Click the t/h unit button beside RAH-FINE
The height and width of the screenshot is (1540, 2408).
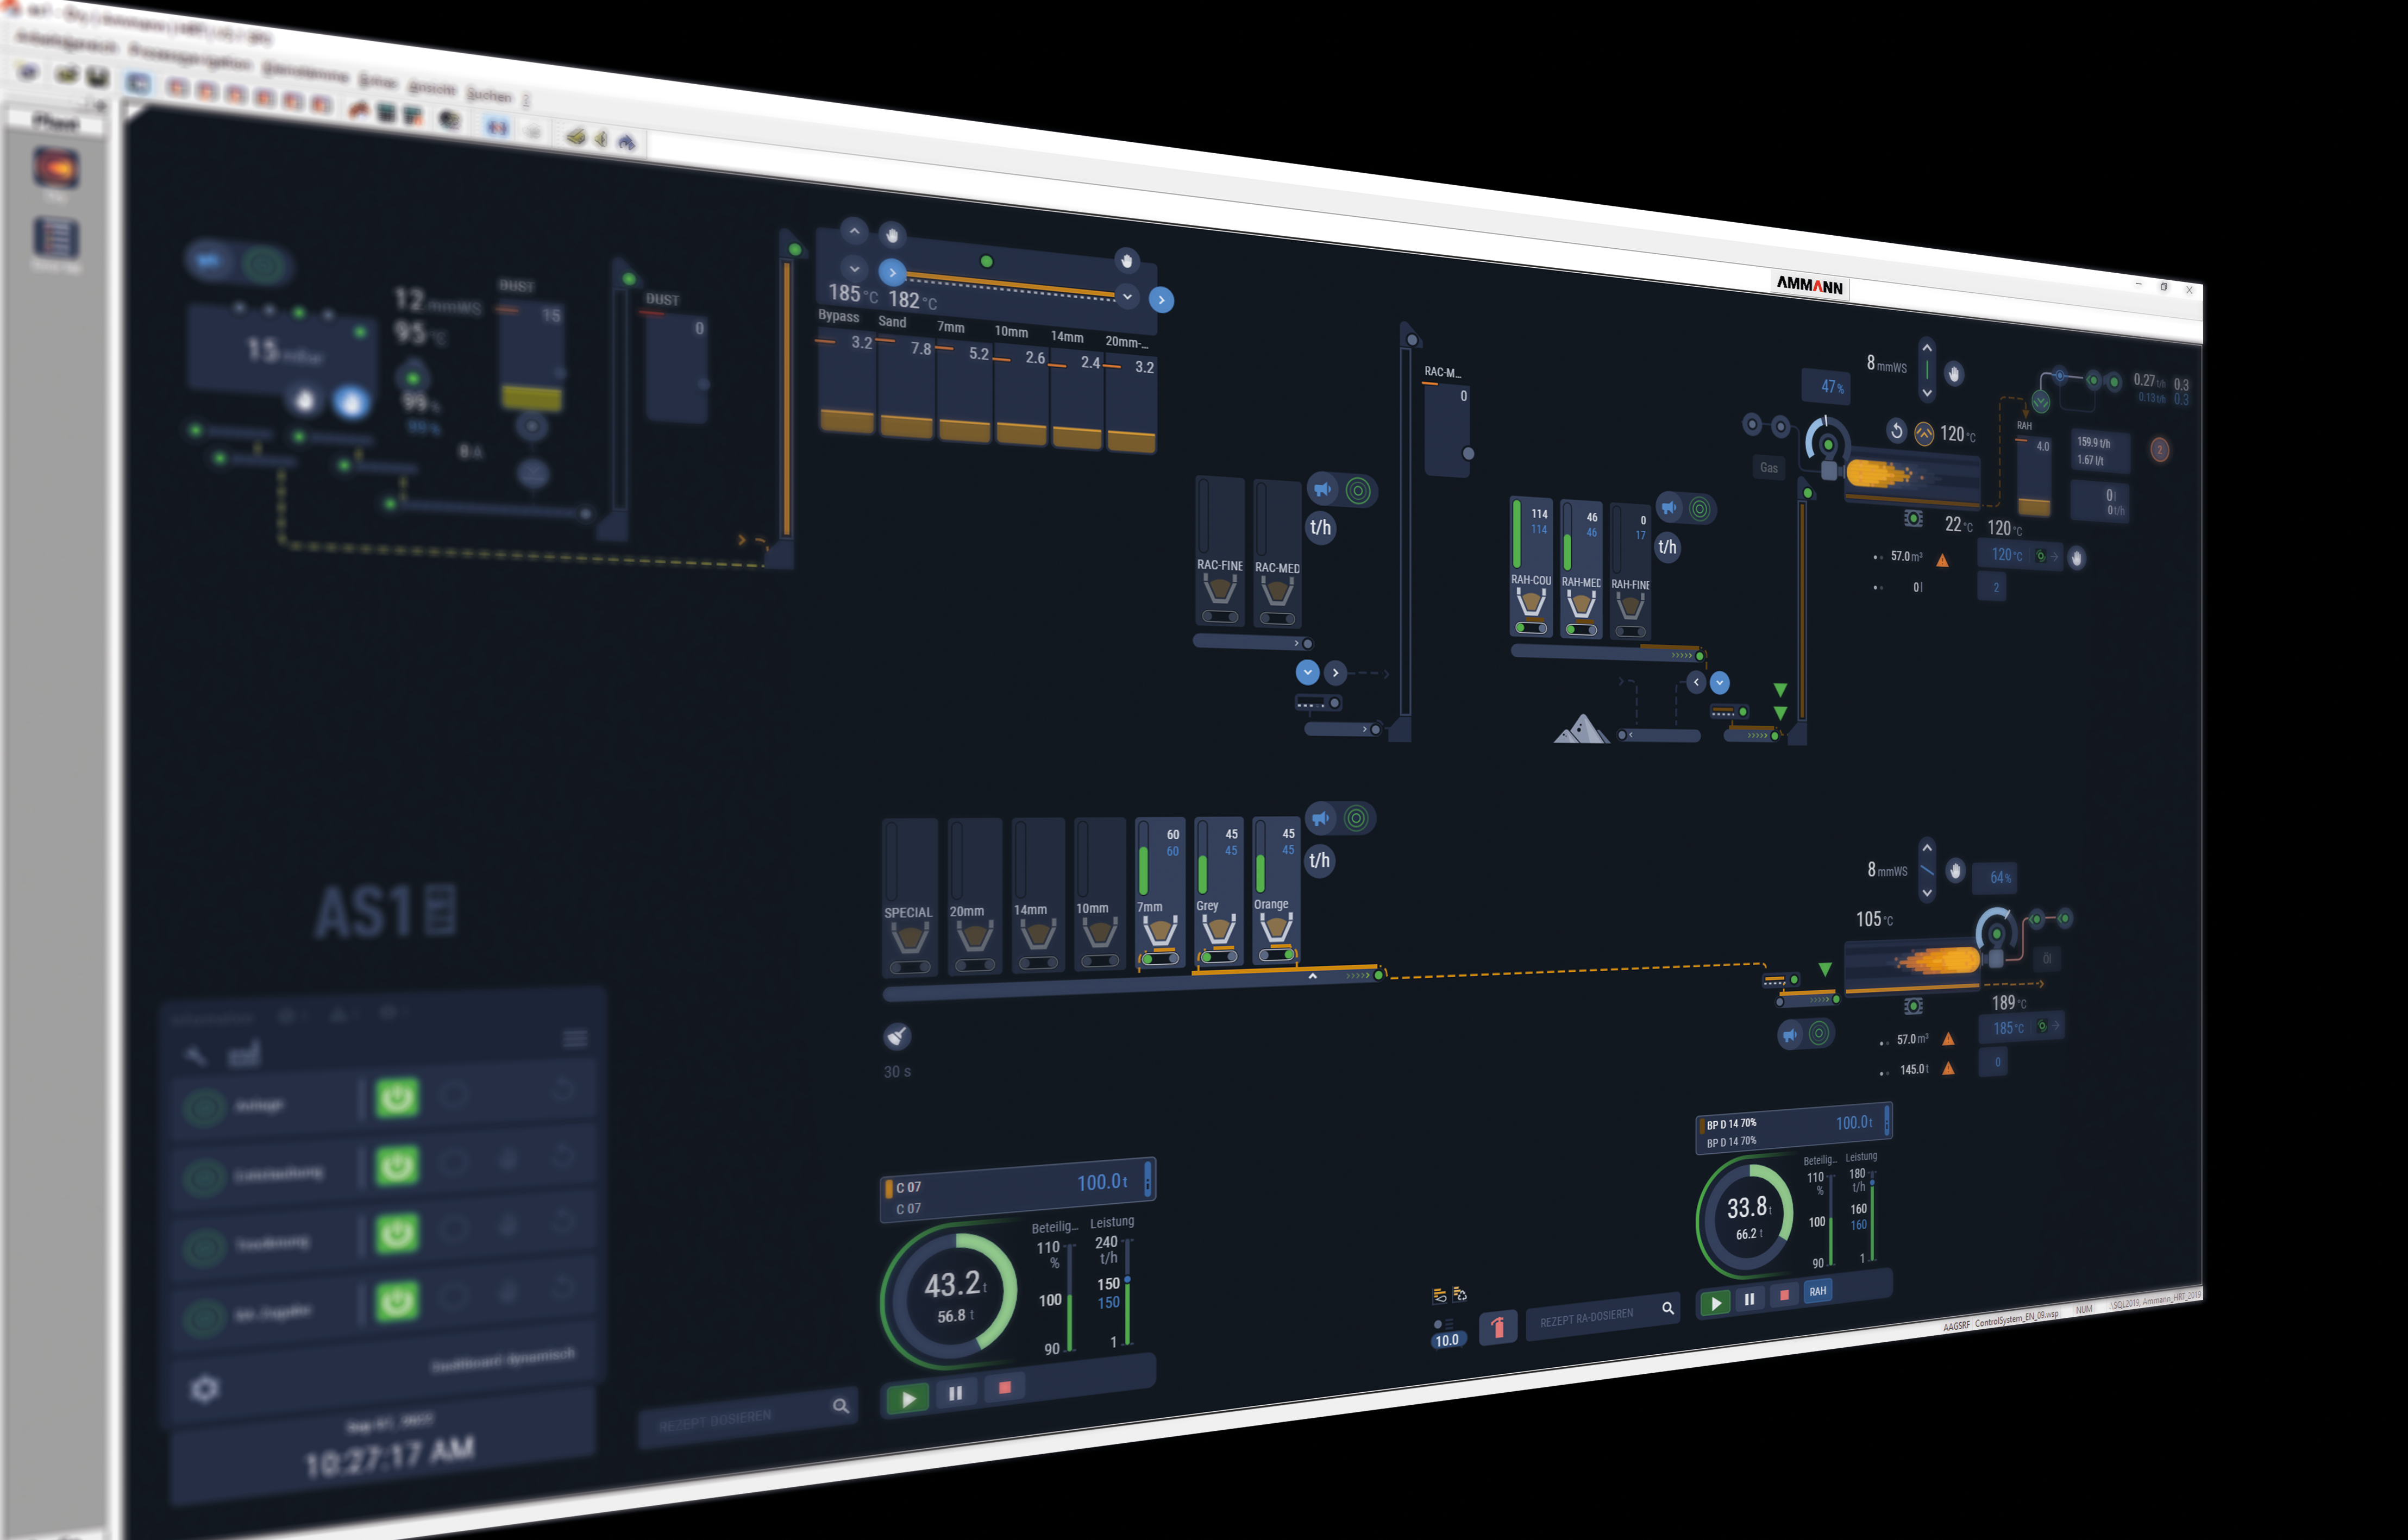(1667, 546)
